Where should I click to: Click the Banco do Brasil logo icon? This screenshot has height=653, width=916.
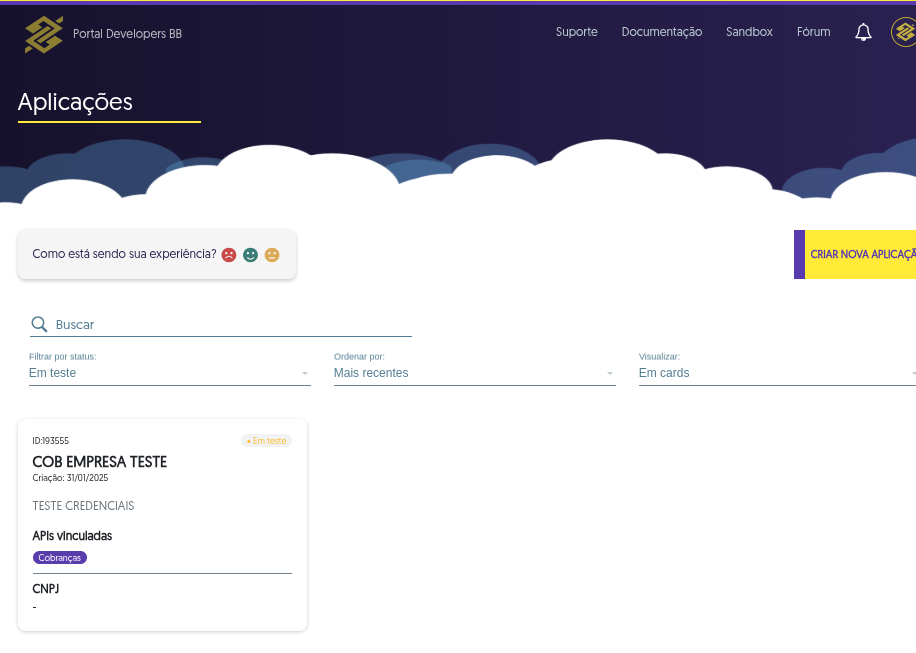pos(43,34)
